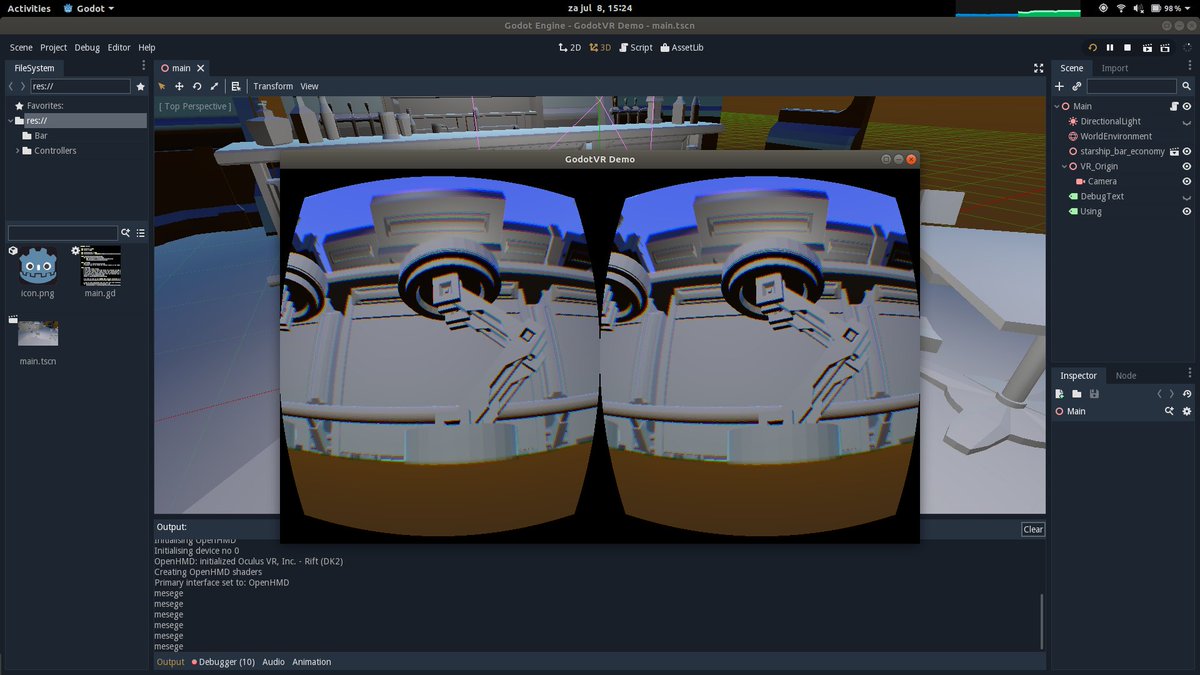The height and width of the screenshot is (675, 1200).
Task: Select the Scale mode tool in viewport toolbar
Action: click(x=214, y=86)
